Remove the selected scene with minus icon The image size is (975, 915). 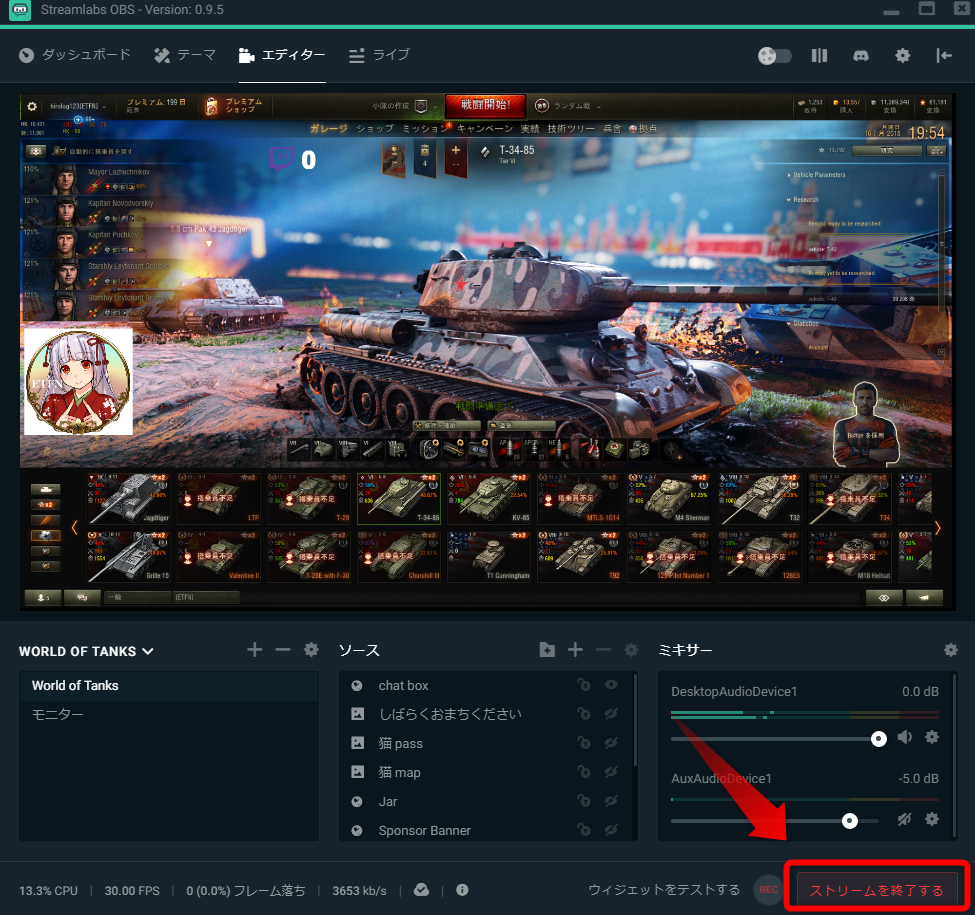[x=283, y=650]
